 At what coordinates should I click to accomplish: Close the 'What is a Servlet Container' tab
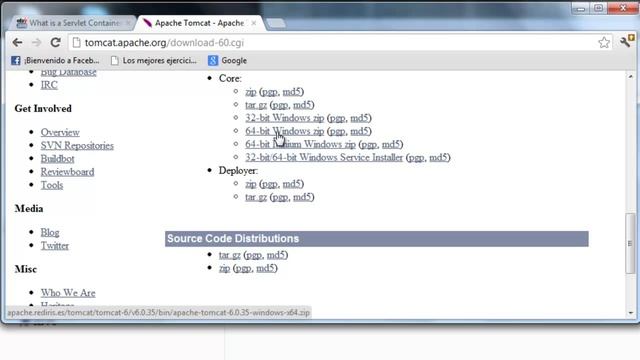pyautogui.click(x=128, y=23)
